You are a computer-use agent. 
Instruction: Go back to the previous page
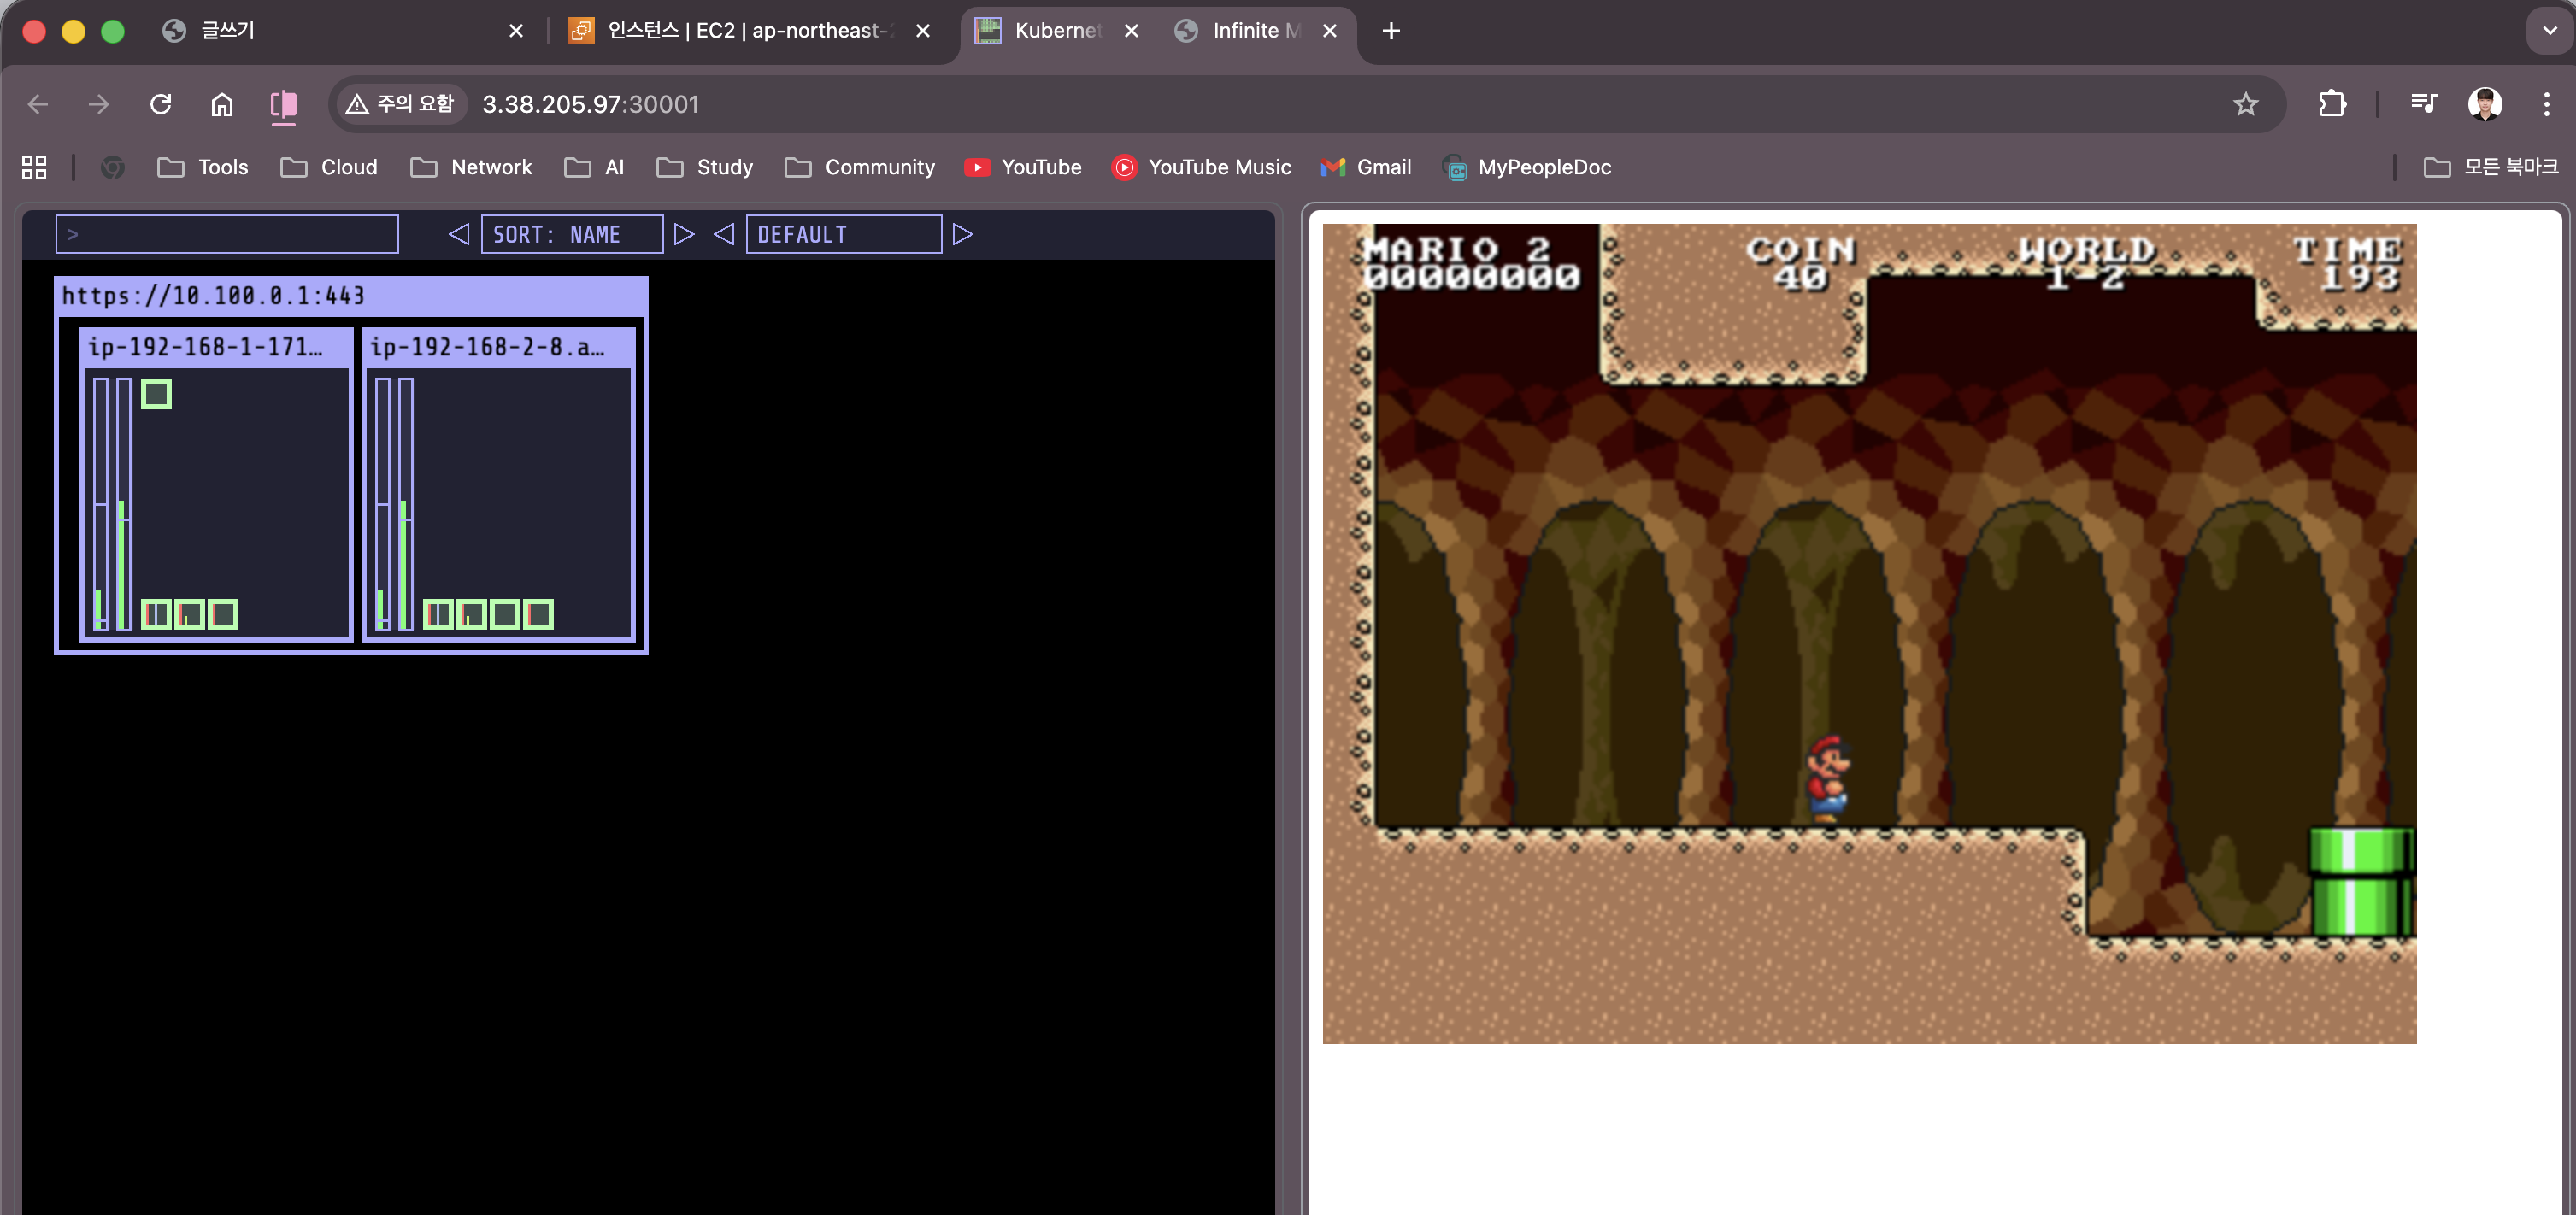click(x=38, y=104)
